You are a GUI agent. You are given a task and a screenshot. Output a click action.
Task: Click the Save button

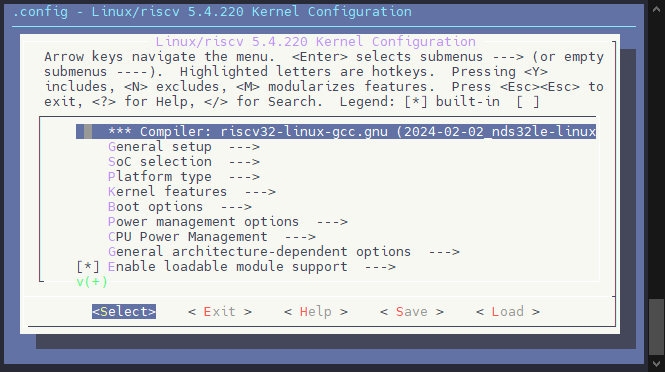pos(412,312)
